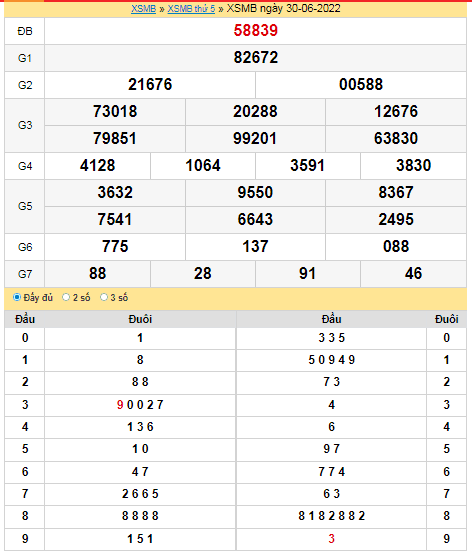Click the G4 number 3830
Screen dimensions: 472x555
413,165
